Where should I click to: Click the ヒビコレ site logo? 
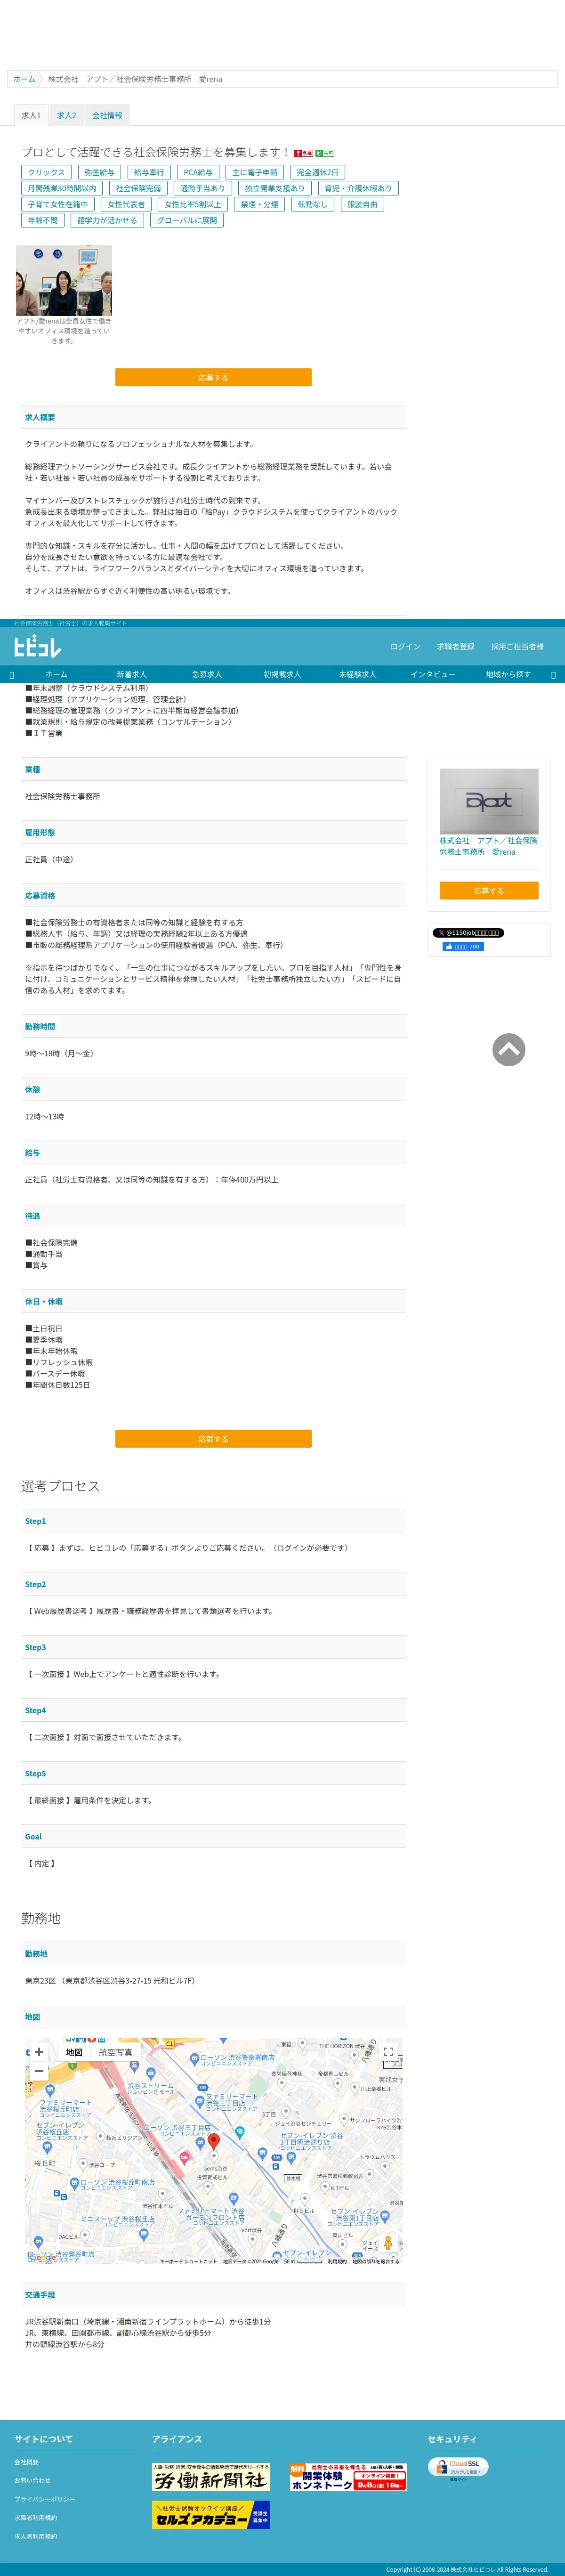click(37, 646)
